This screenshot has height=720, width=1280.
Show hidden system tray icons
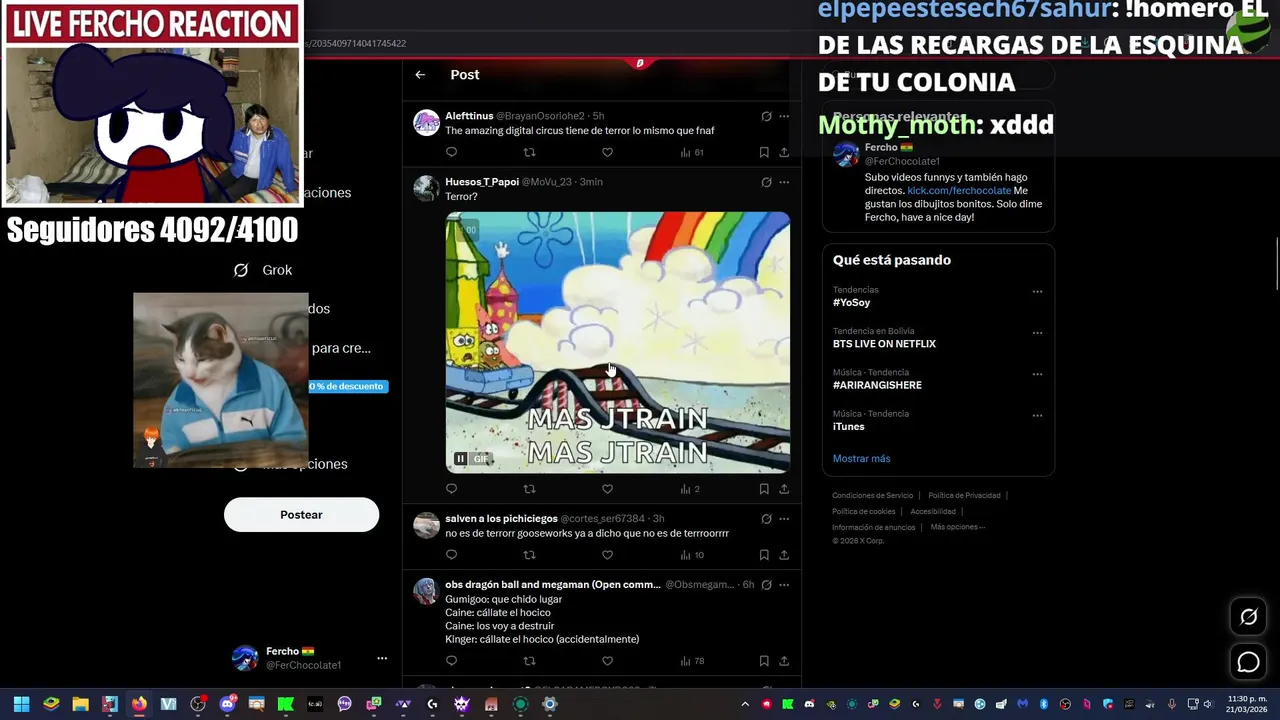[745, 704]
